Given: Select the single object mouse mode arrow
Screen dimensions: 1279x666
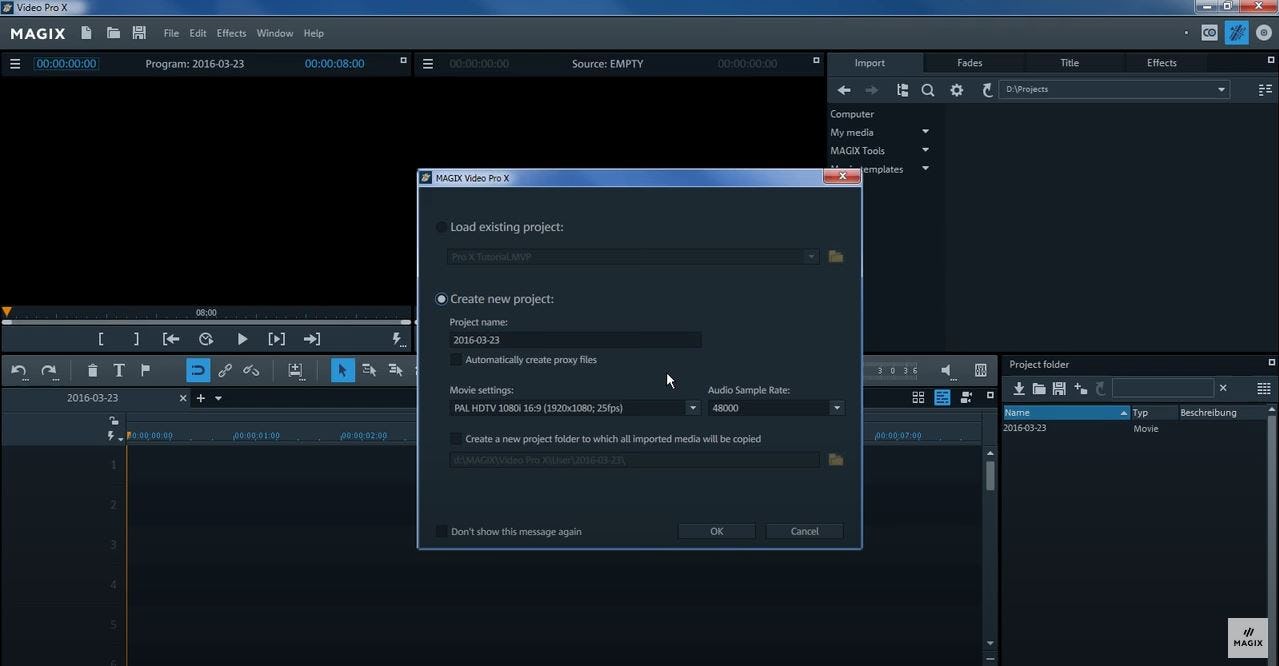Looking at the screenshot, I should 342,370.
